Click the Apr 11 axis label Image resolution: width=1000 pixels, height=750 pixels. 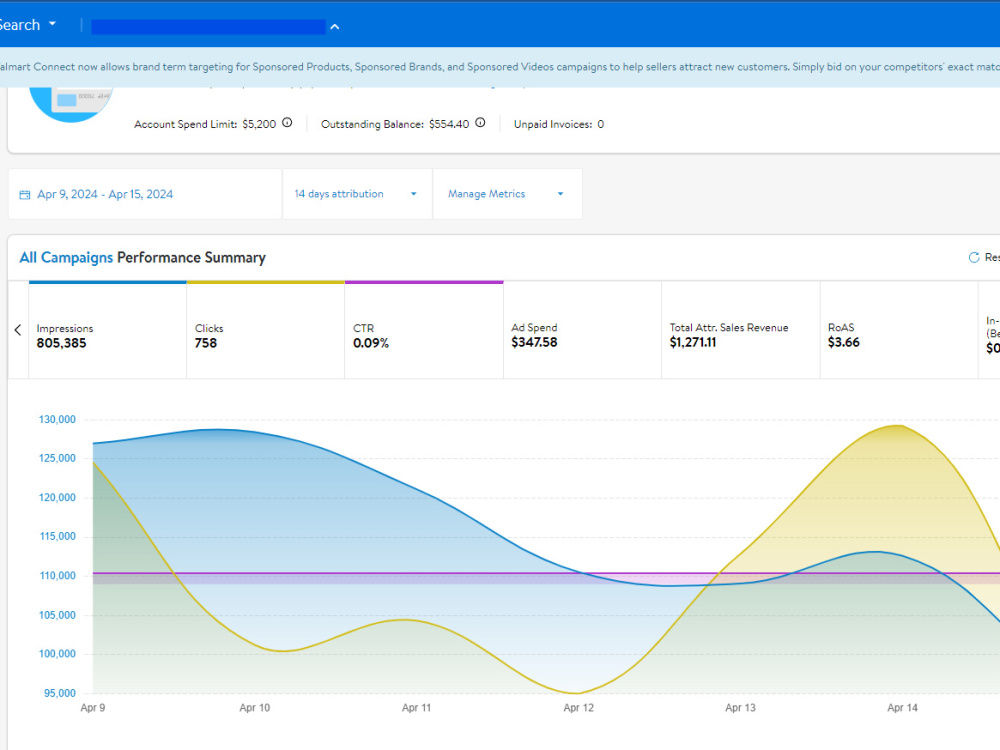pyautogui.click(x=416, y=708)
